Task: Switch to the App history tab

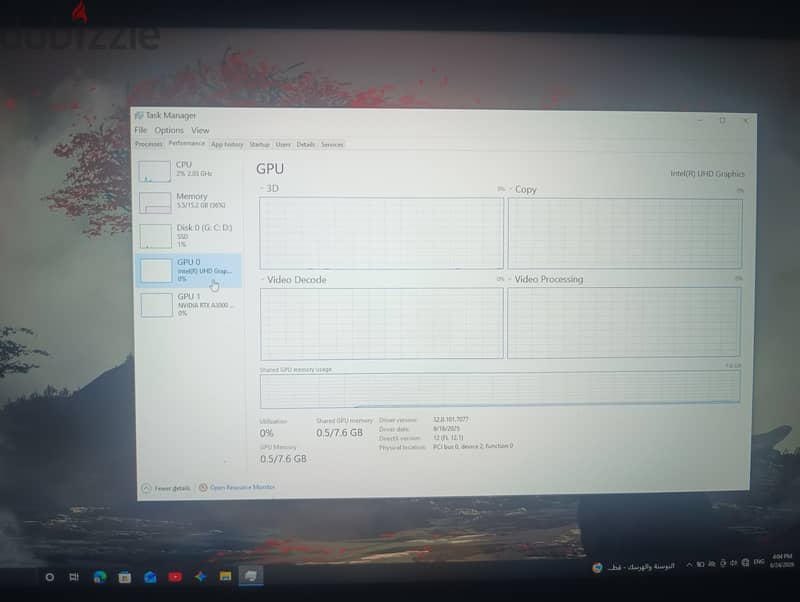Action: pyautogui.click(x=227, y=144)
